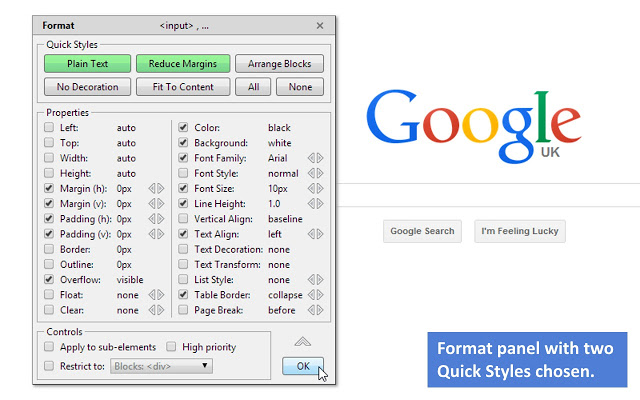Click the <input> element label in title
The height and width of the screenshot is (400, 640).
[x=176, y=26]
